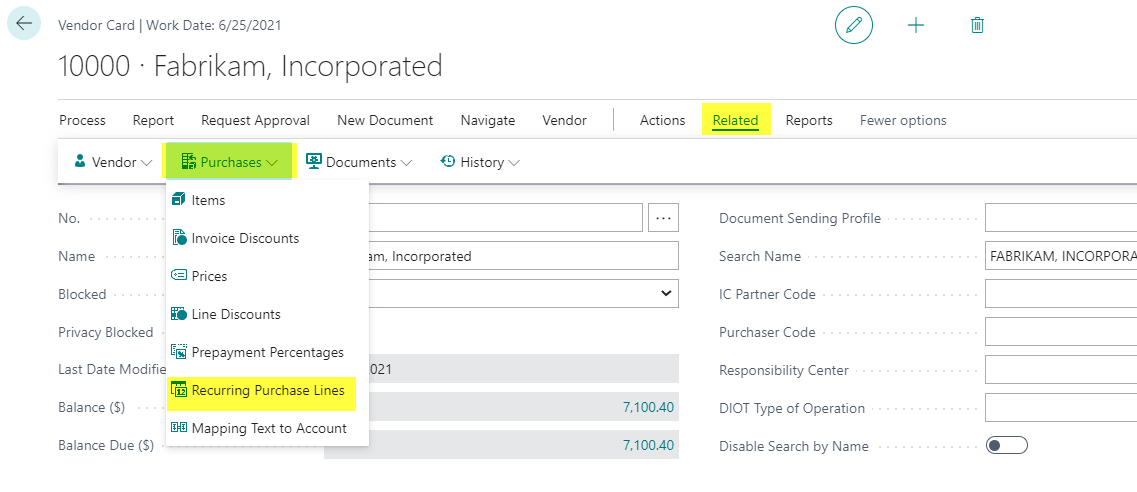Choose Line Discounts menu entry
This screenshot has height=492, width=1137.
tap(268, 314)
